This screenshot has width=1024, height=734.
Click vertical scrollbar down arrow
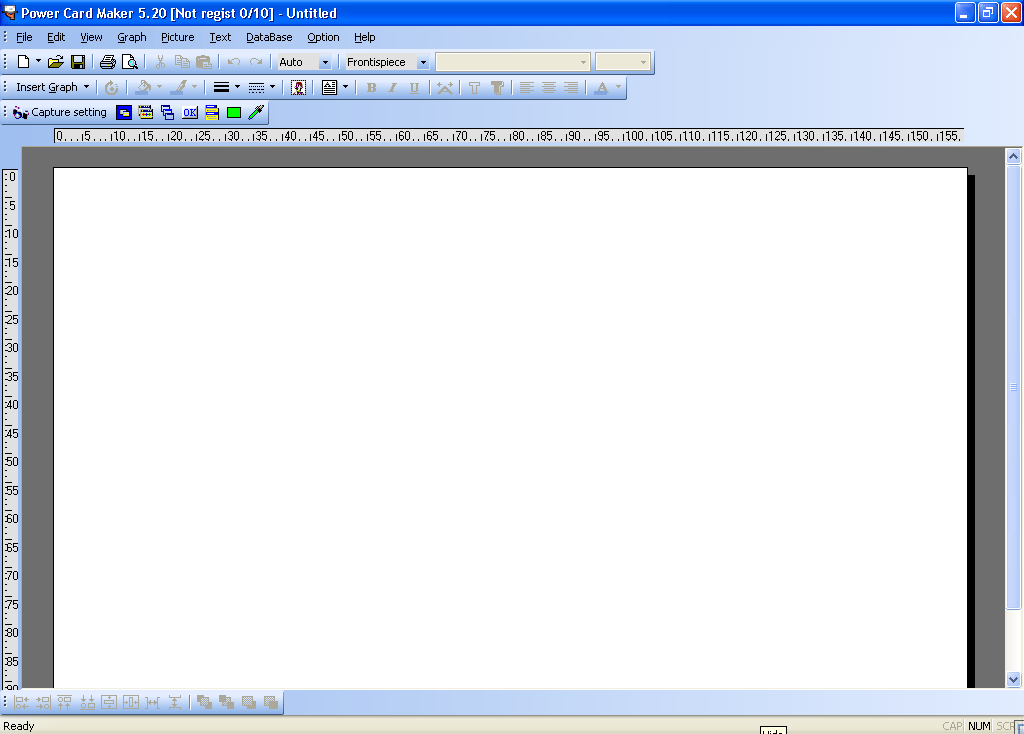pos(1013,680)
